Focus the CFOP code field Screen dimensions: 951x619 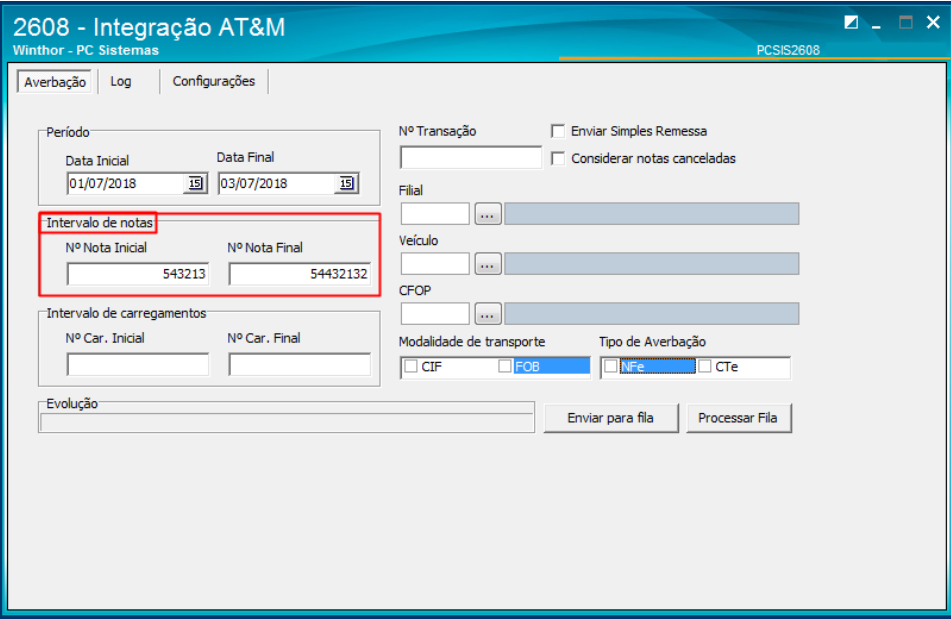click(x=435, y=314)
